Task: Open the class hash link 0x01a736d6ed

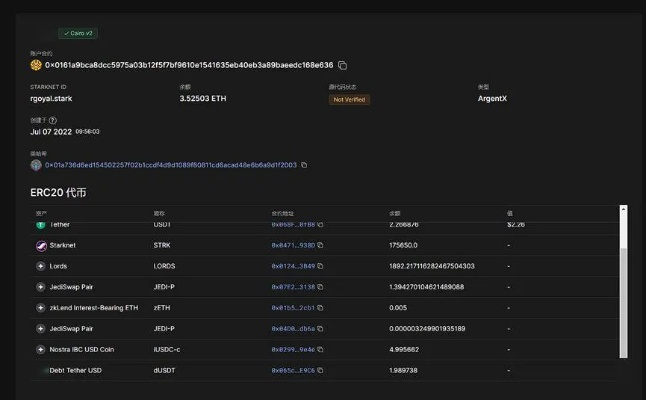Action: click(x=170, y=165)
